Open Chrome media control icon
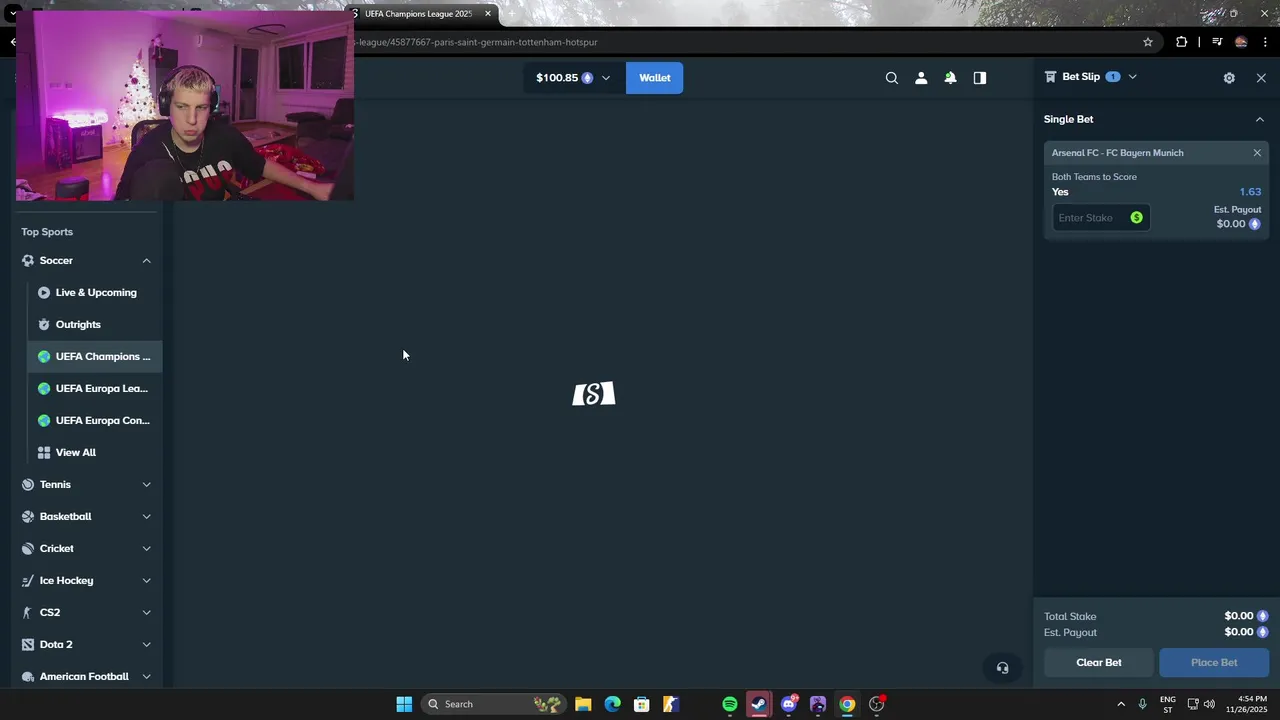Screen dimensions: 1280x720 [1217, 42]
